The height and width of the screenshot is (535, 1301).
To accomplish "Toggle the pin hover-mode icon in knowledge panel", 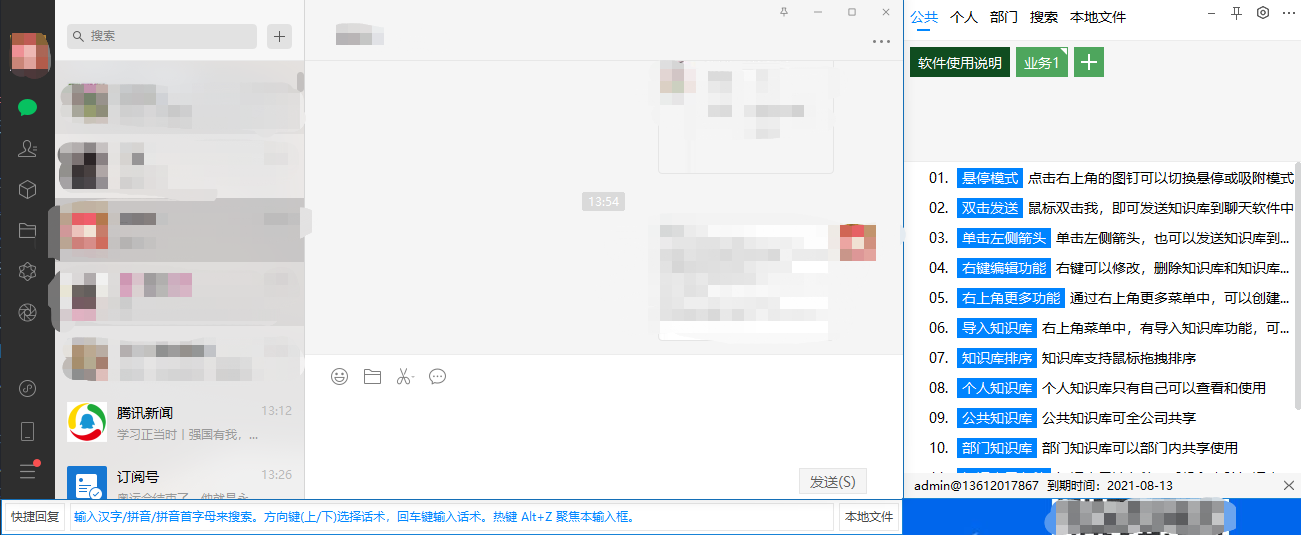I will pyautogui.click(x=1237, y=13).
